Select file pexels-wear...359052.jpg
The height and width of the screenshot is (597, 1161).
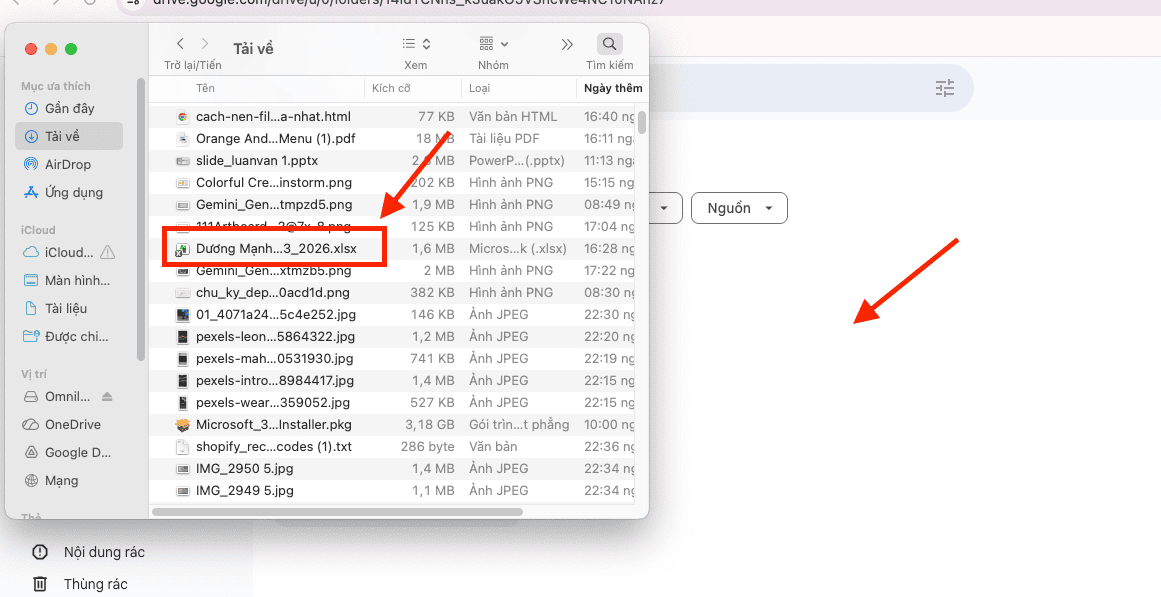pyautogui.click(x=272, y=403)
